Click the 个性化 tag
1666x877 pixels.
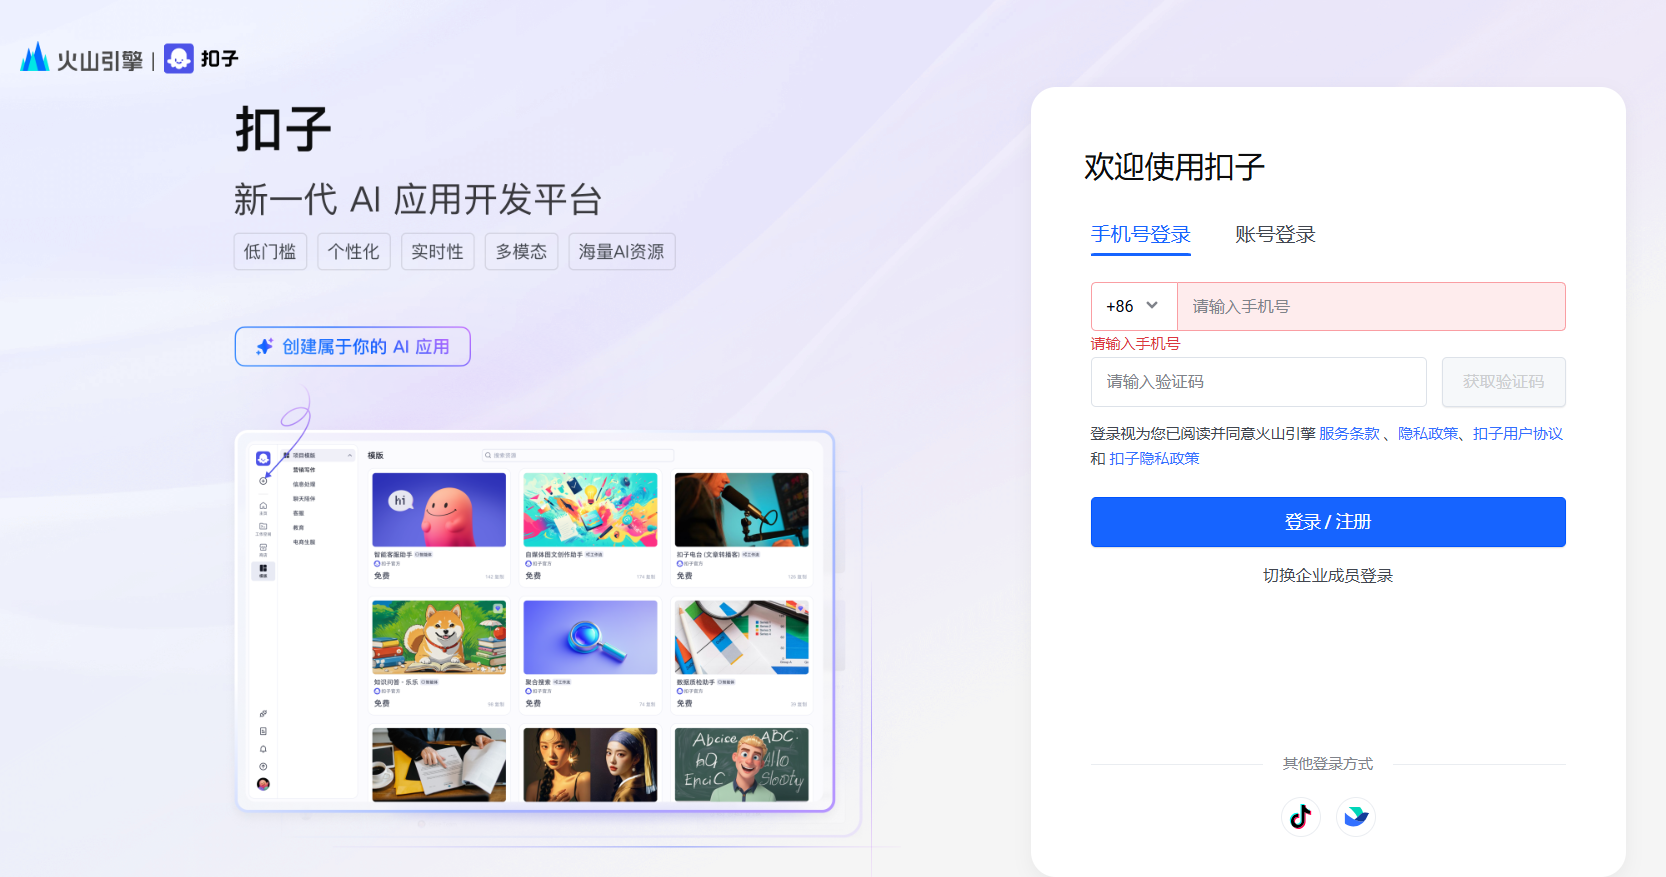354,252
